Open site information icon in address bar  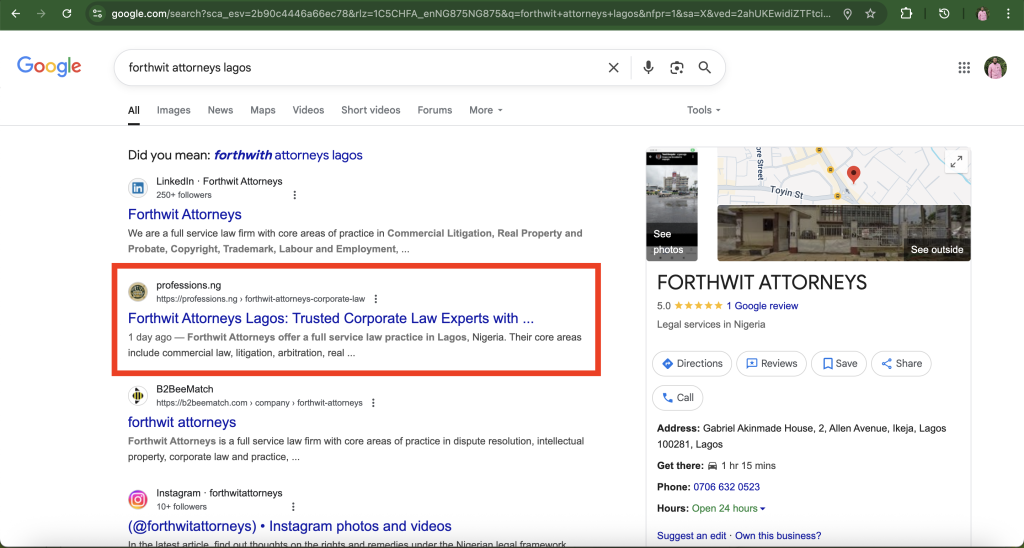pyautogui.click(x=97, y=13)
